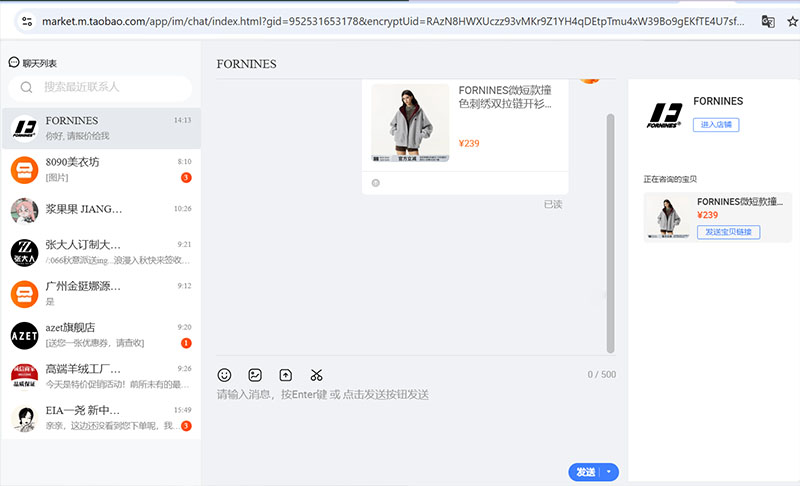The width and height of the screenshot is (800, 486).
Task: Expand the send button dropdown arrow
Action: tap(609, 472)
